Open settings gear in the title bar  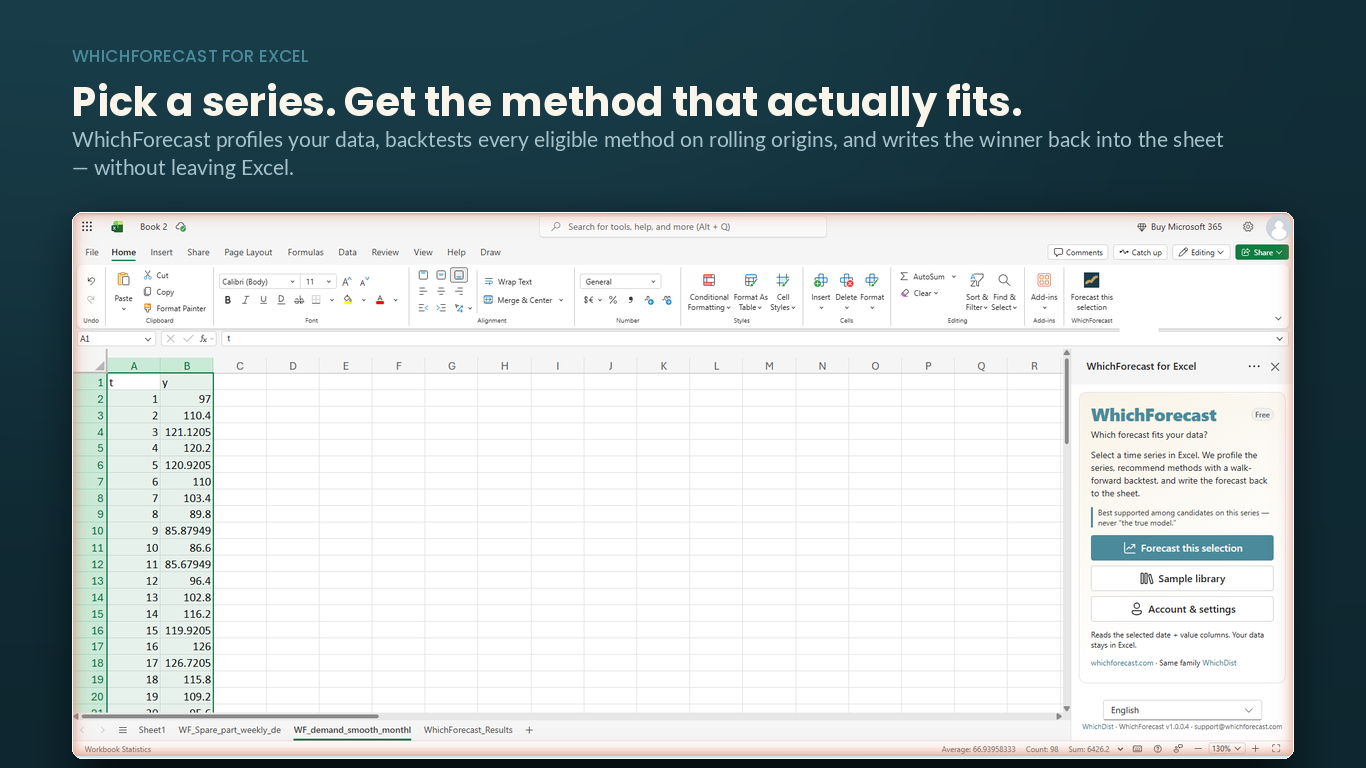tap(1248, 227)
